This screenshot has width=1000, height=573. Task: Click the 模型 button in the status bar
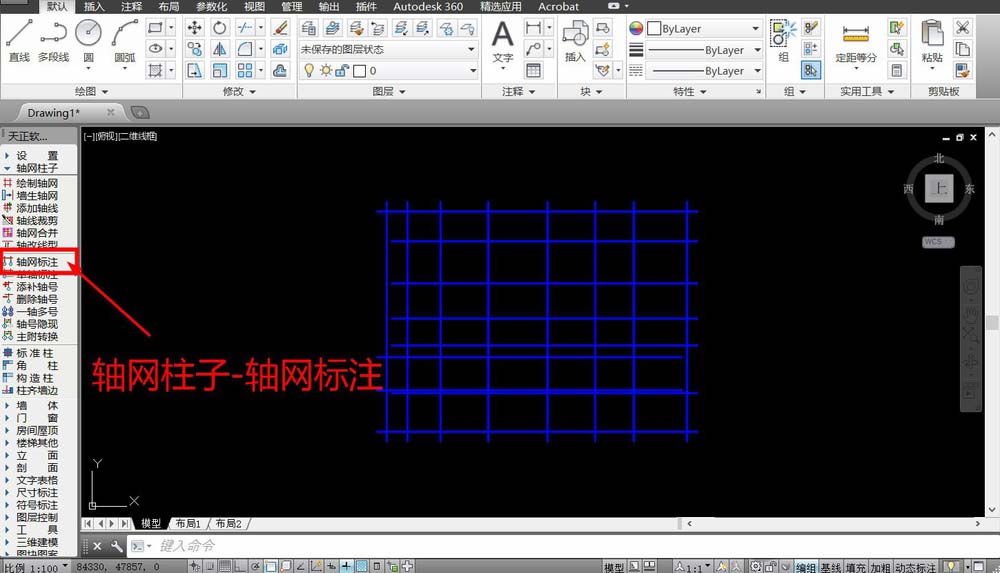click(614, 567)
